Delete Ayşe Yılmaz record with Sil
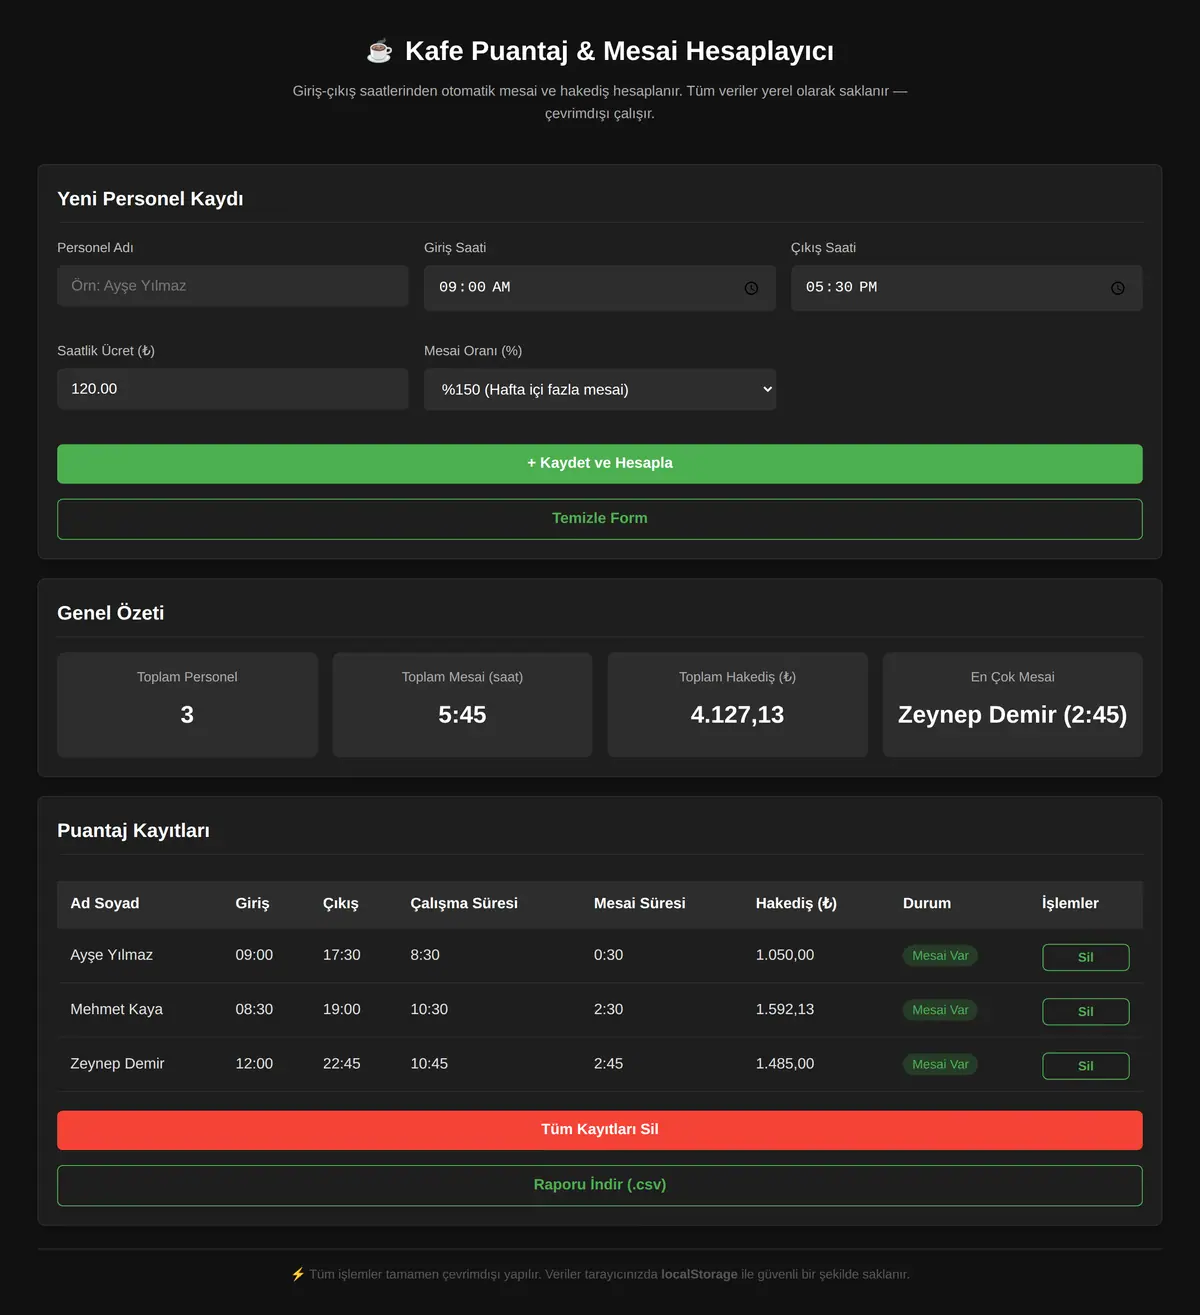1200x1315 pixels. (1086, 957)
